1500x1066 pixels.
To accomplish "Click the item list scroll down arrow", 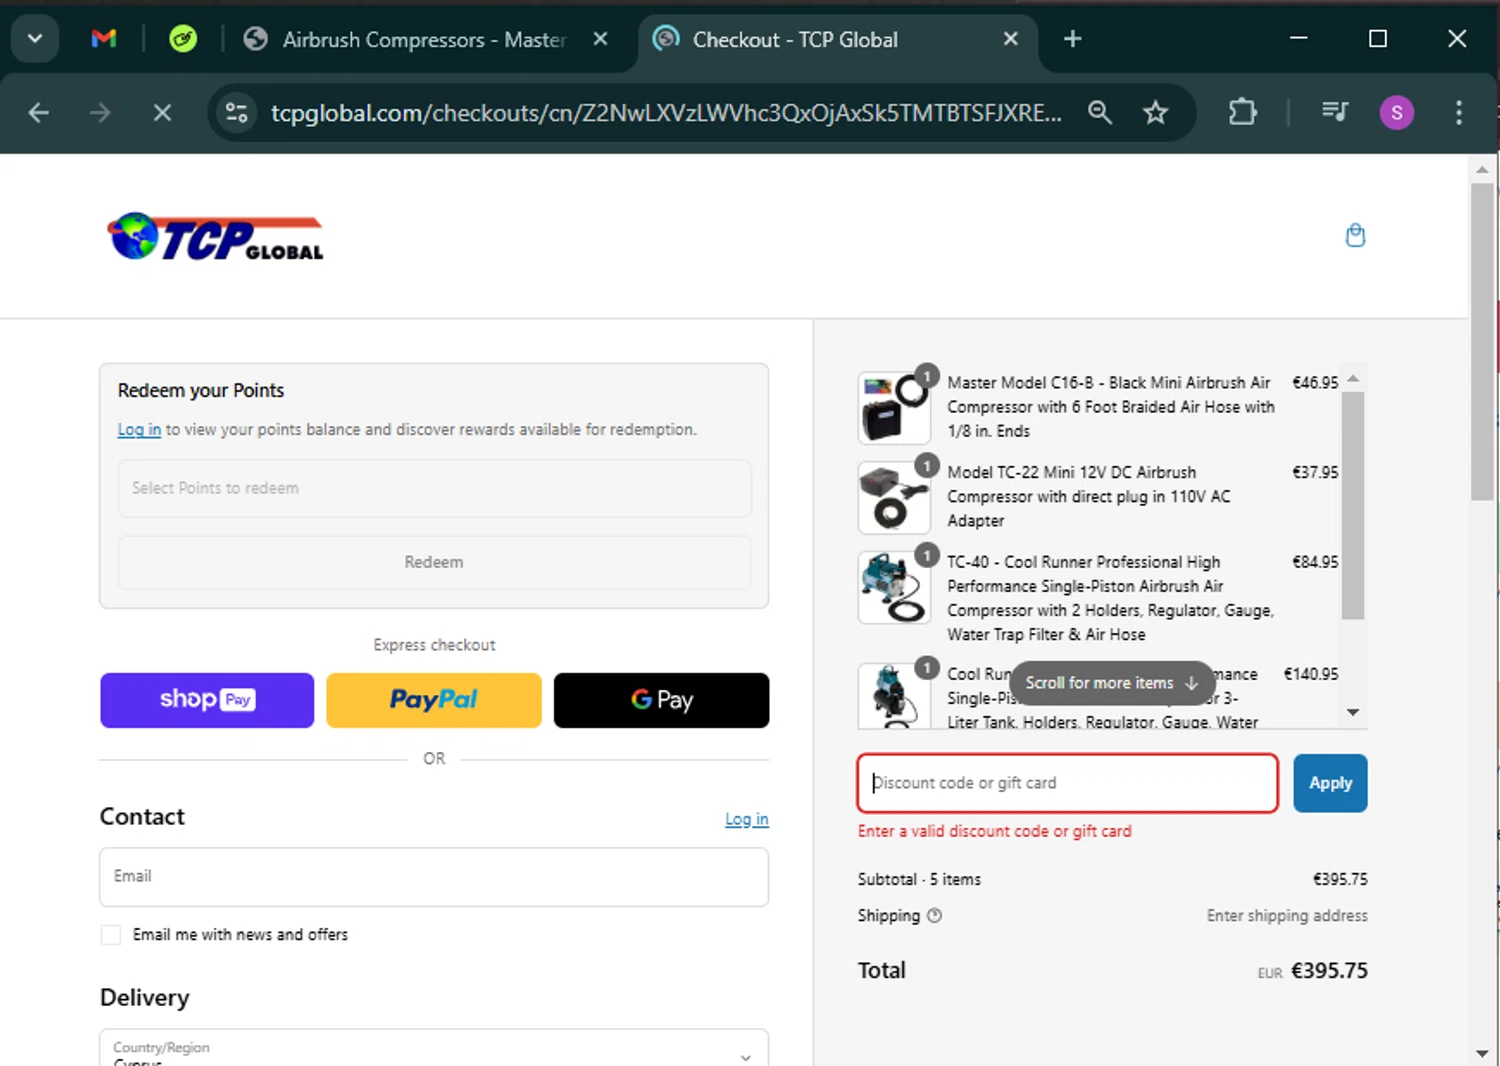I will coord(1353,712).
